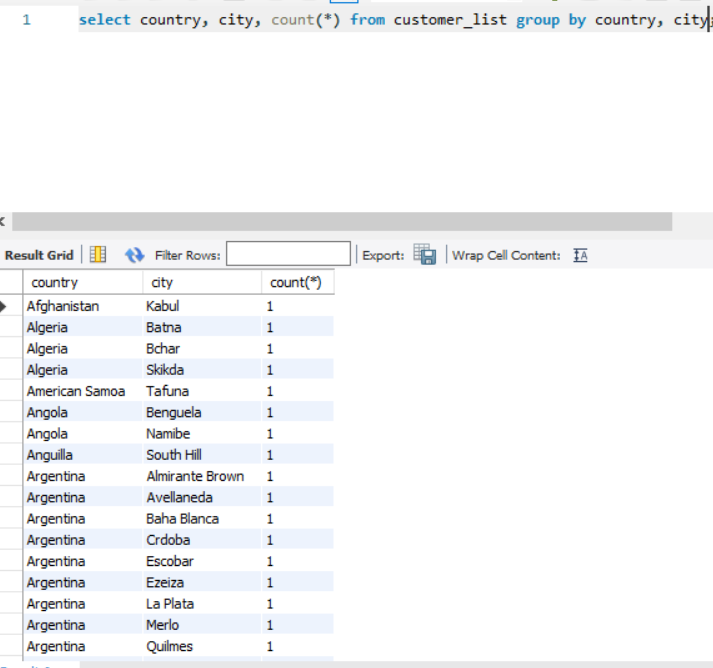The image size is (713, 668).
Task: Select the count cell in Quilmes row
Action: (x=298, y=646)
